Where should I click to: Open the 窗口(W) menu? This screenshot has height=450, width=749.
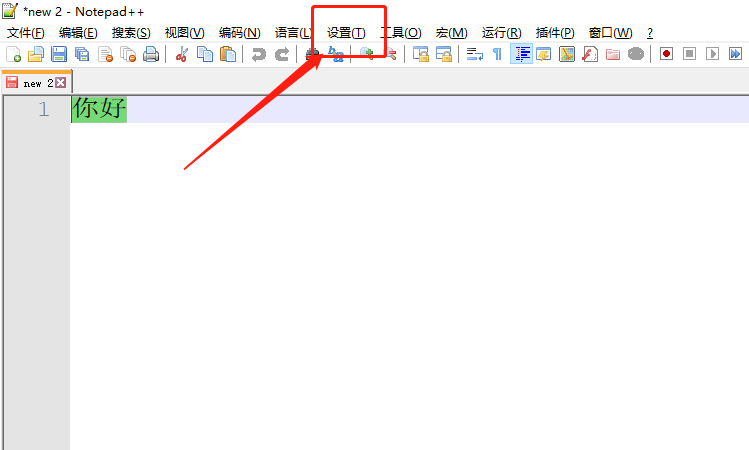click(x=610, y=32)
